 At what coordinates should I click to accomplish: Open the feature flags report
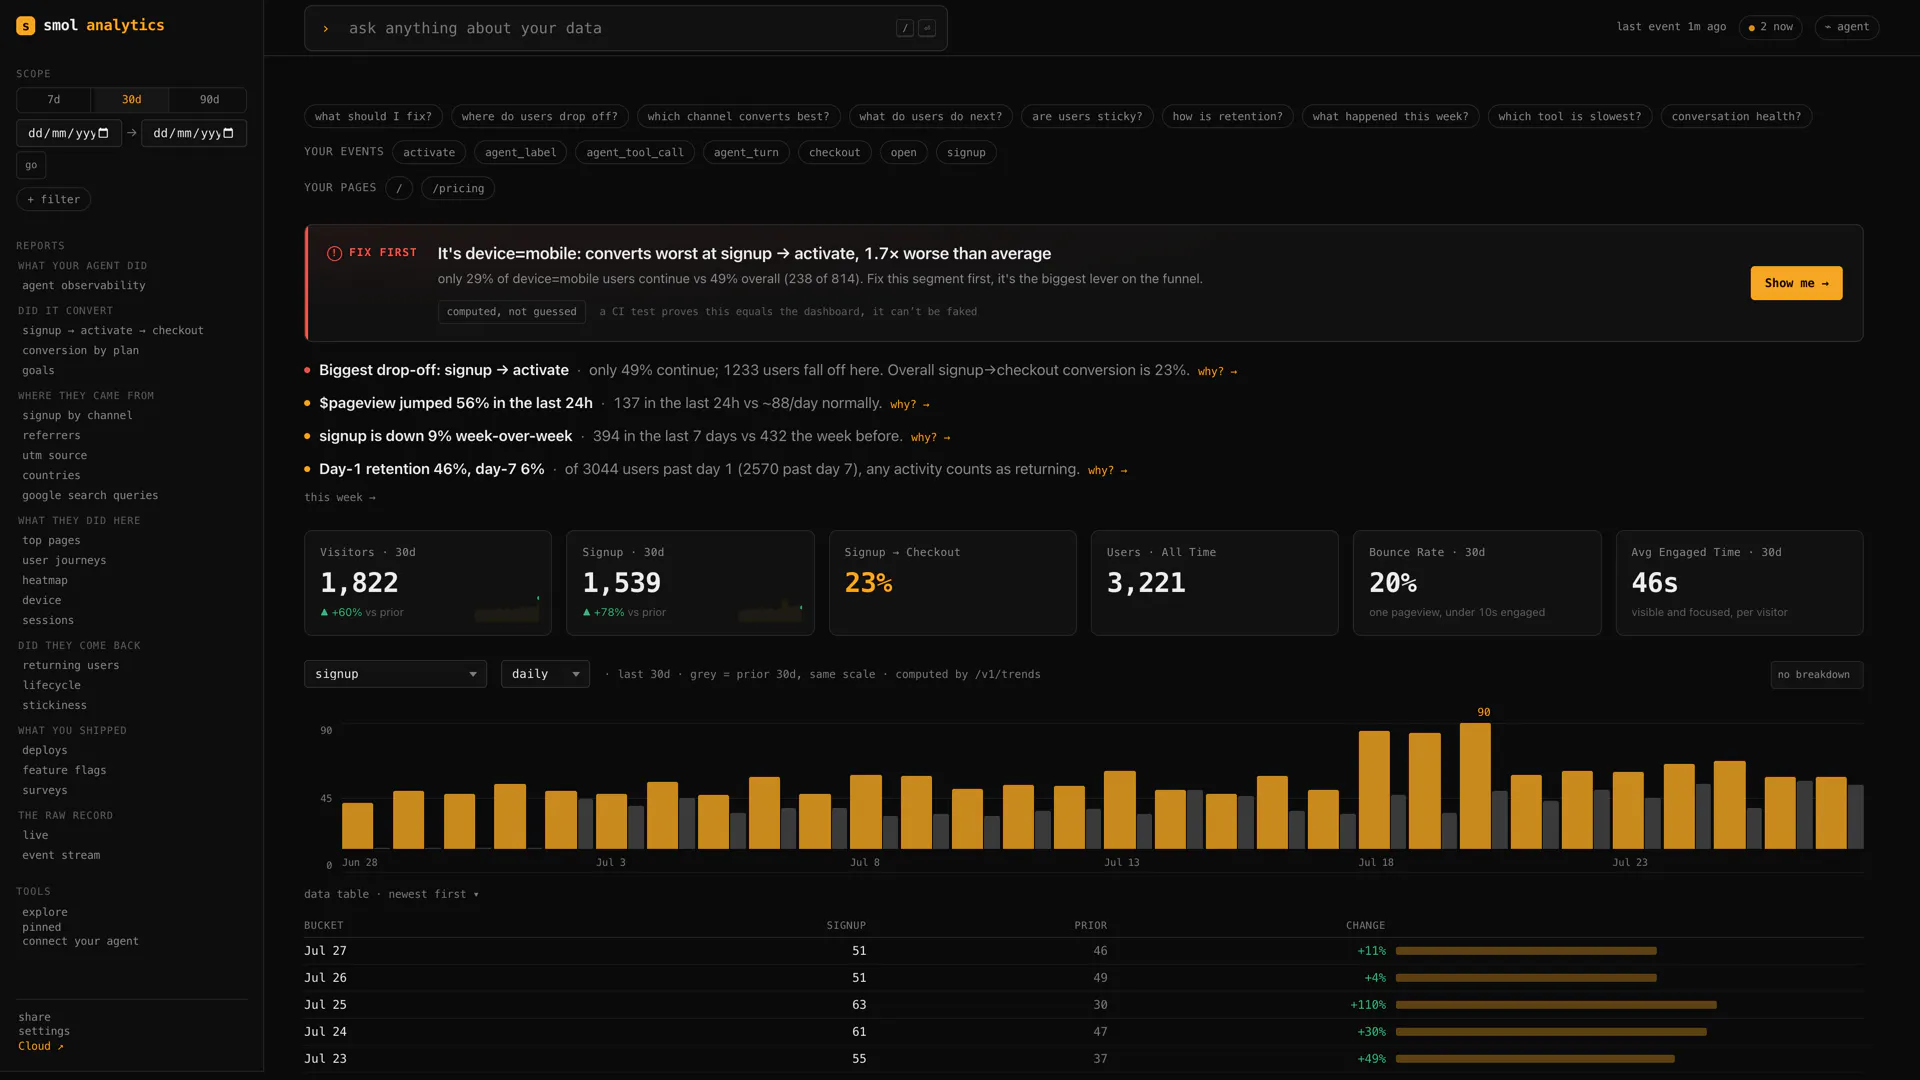click(64, 771)
